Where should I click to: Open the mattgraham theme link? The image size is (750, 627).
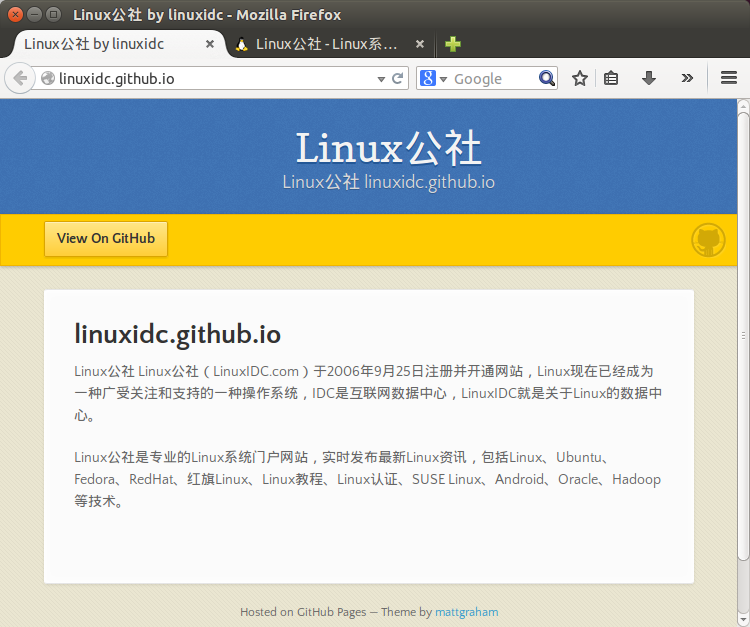coord(466,612)
